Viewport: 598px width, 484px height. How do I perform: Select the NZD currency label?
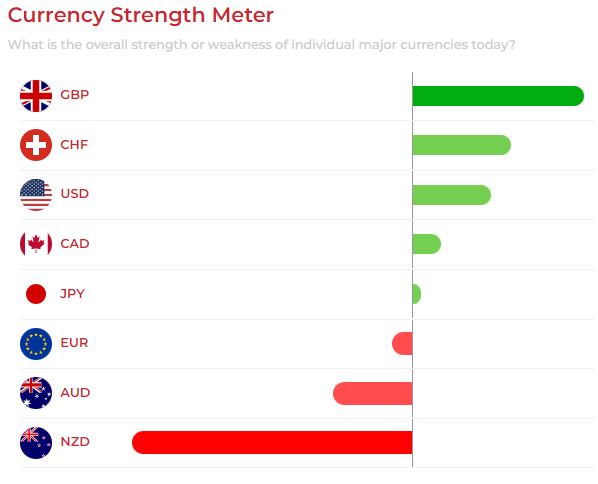tap(75, 442)
